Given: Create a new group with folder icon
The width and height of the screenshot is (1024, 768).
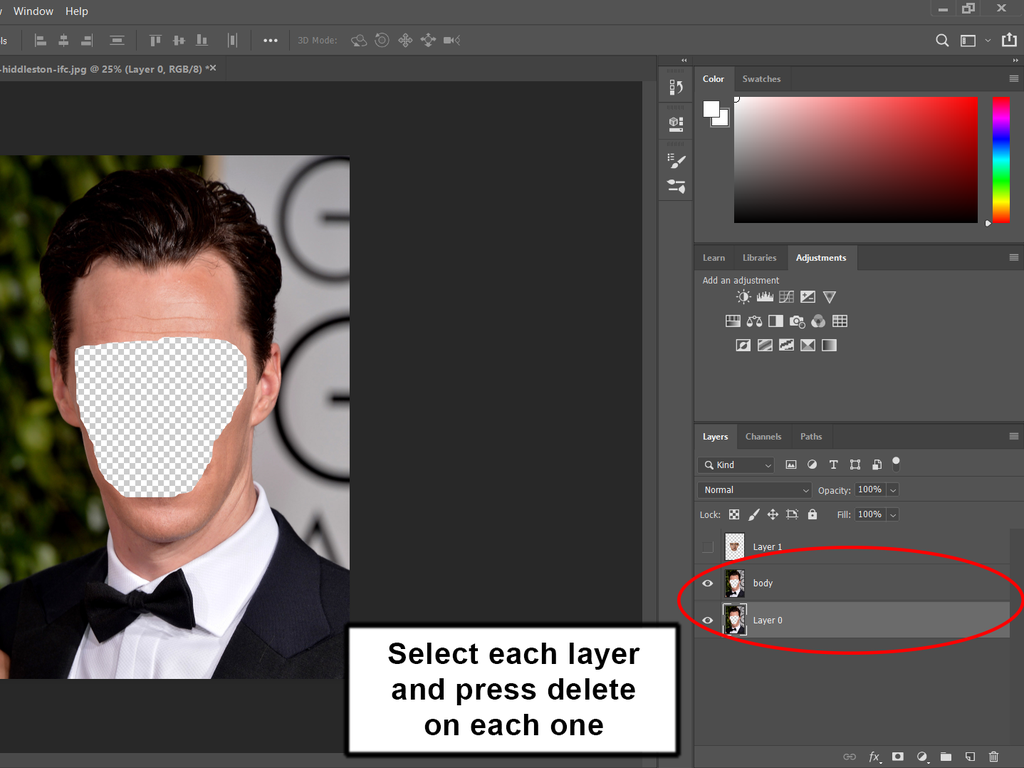Looking at the screenshot, I should tap(946, 757).
